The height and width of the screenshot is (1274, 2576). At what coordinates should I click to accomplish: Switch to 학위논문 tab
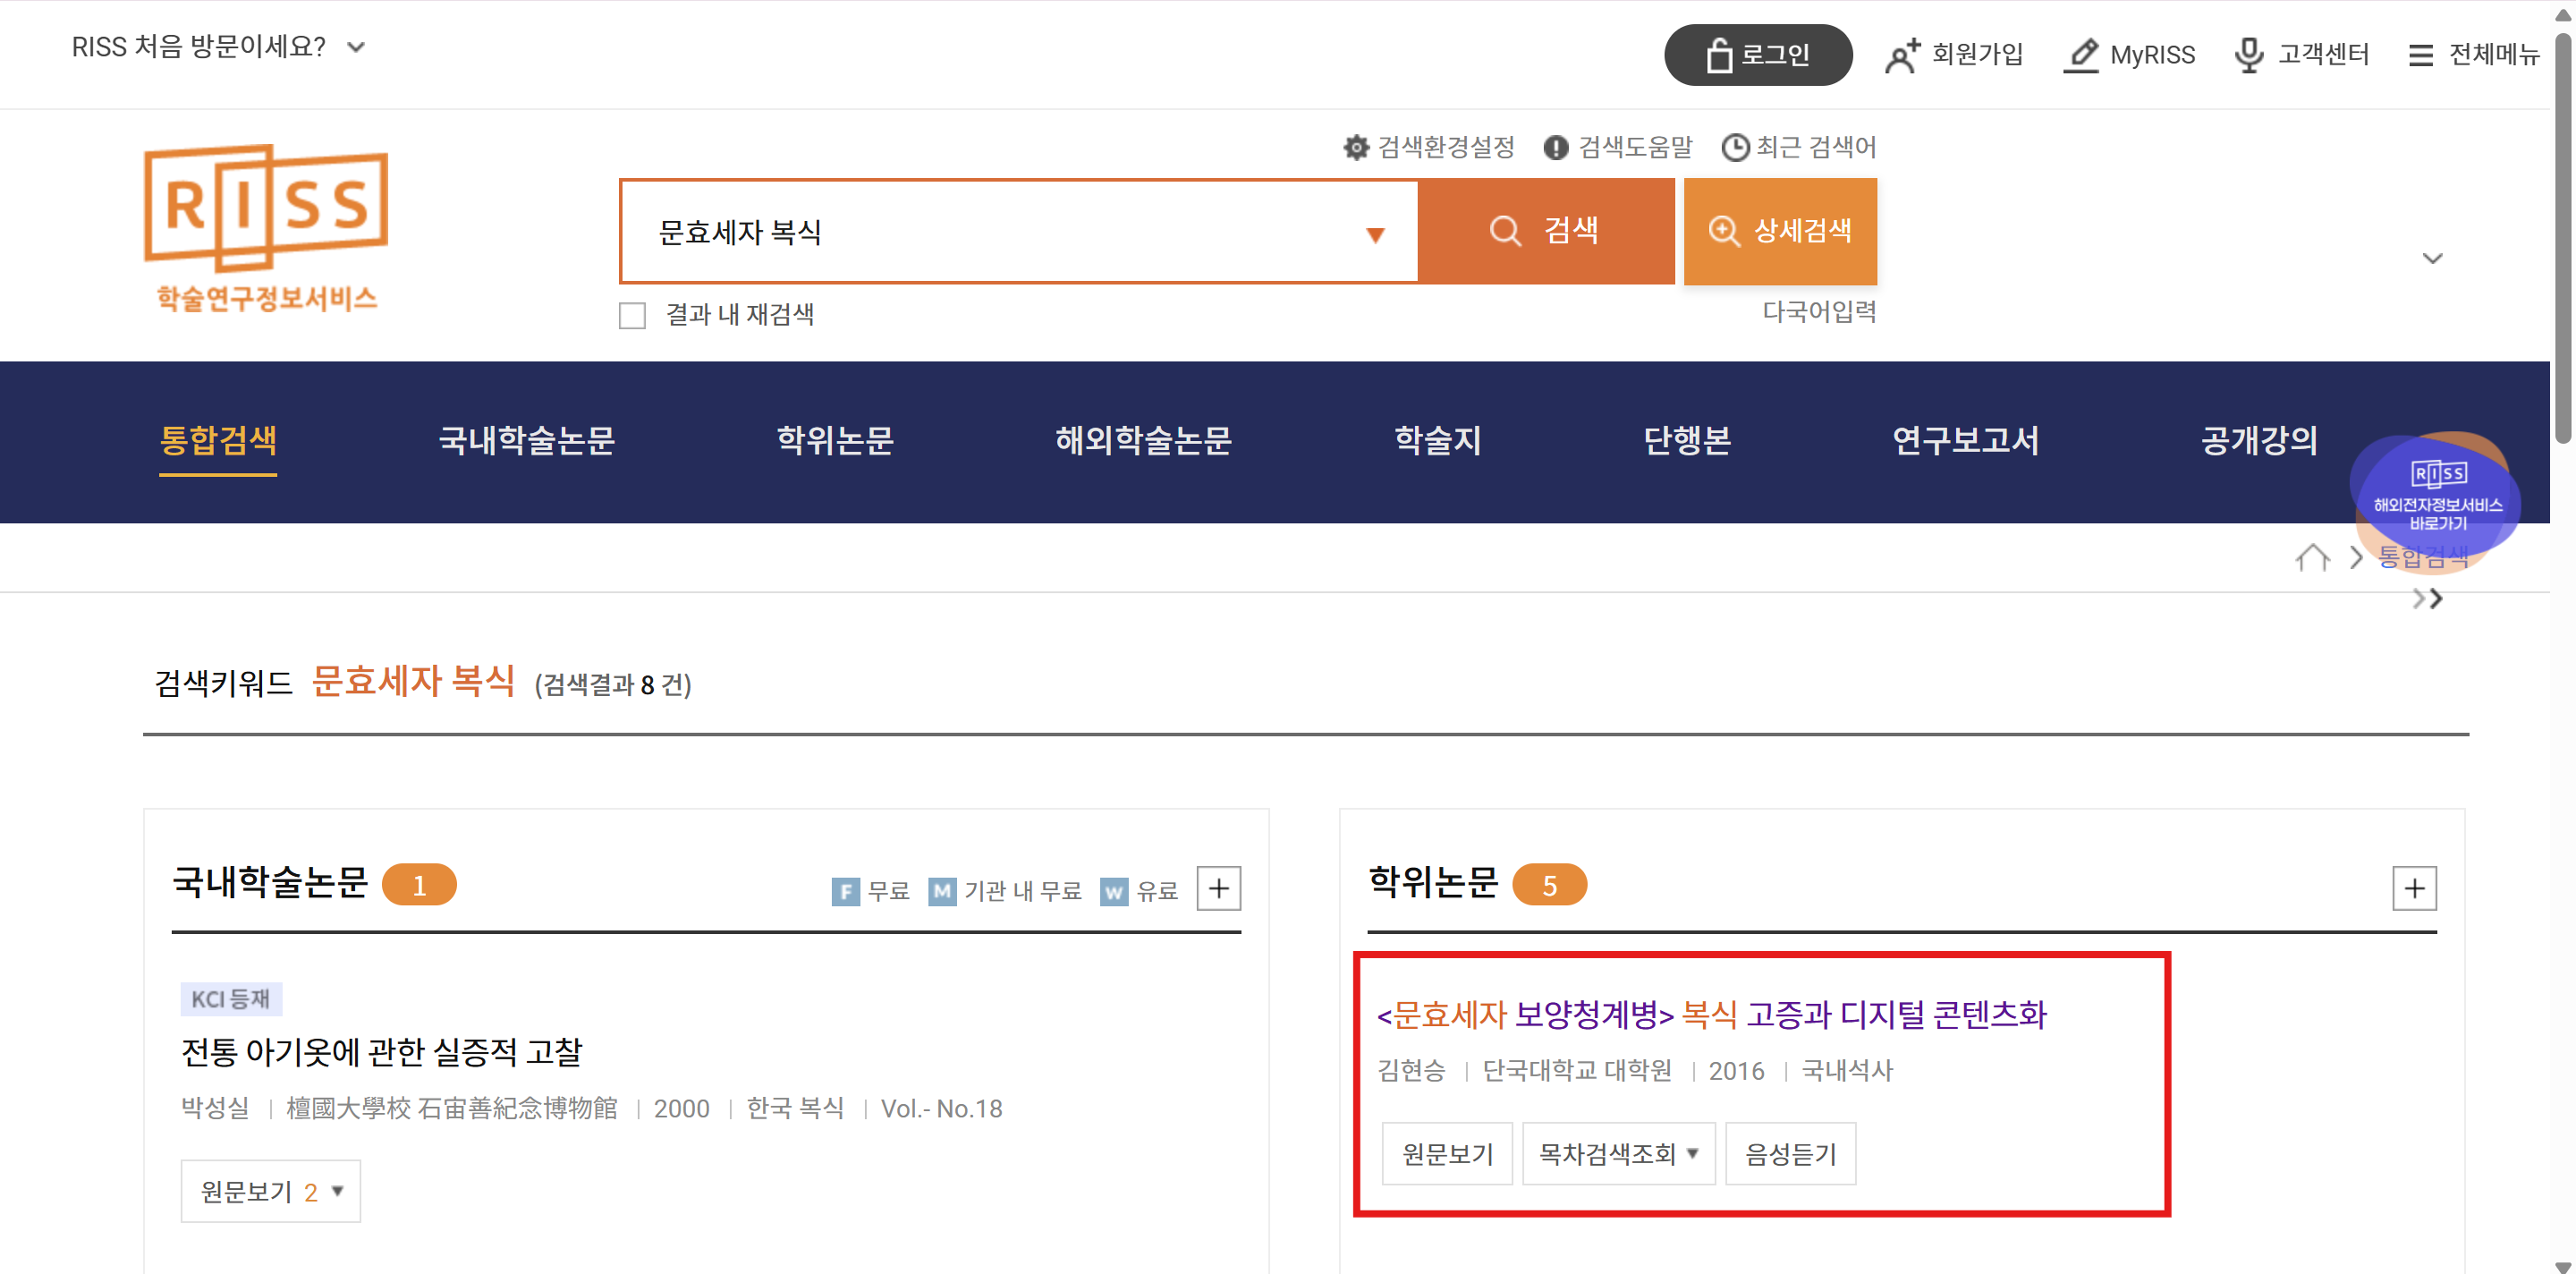tap(835, 441)
